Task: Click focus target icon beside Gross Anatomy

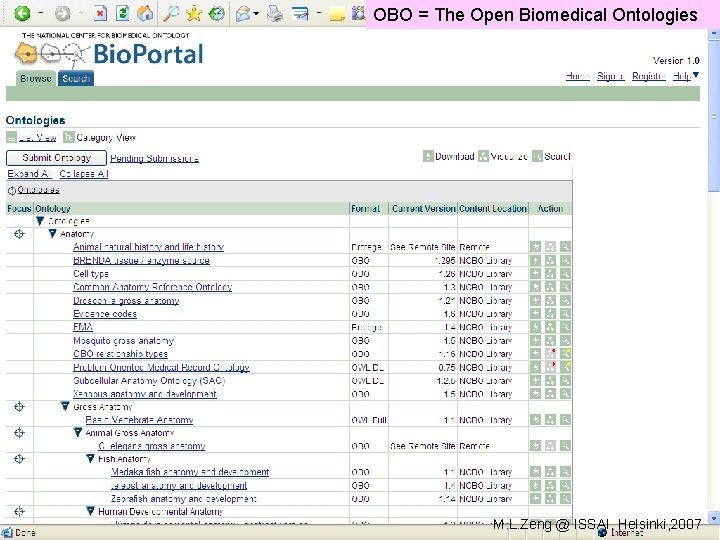Action: tap(19, 407)
